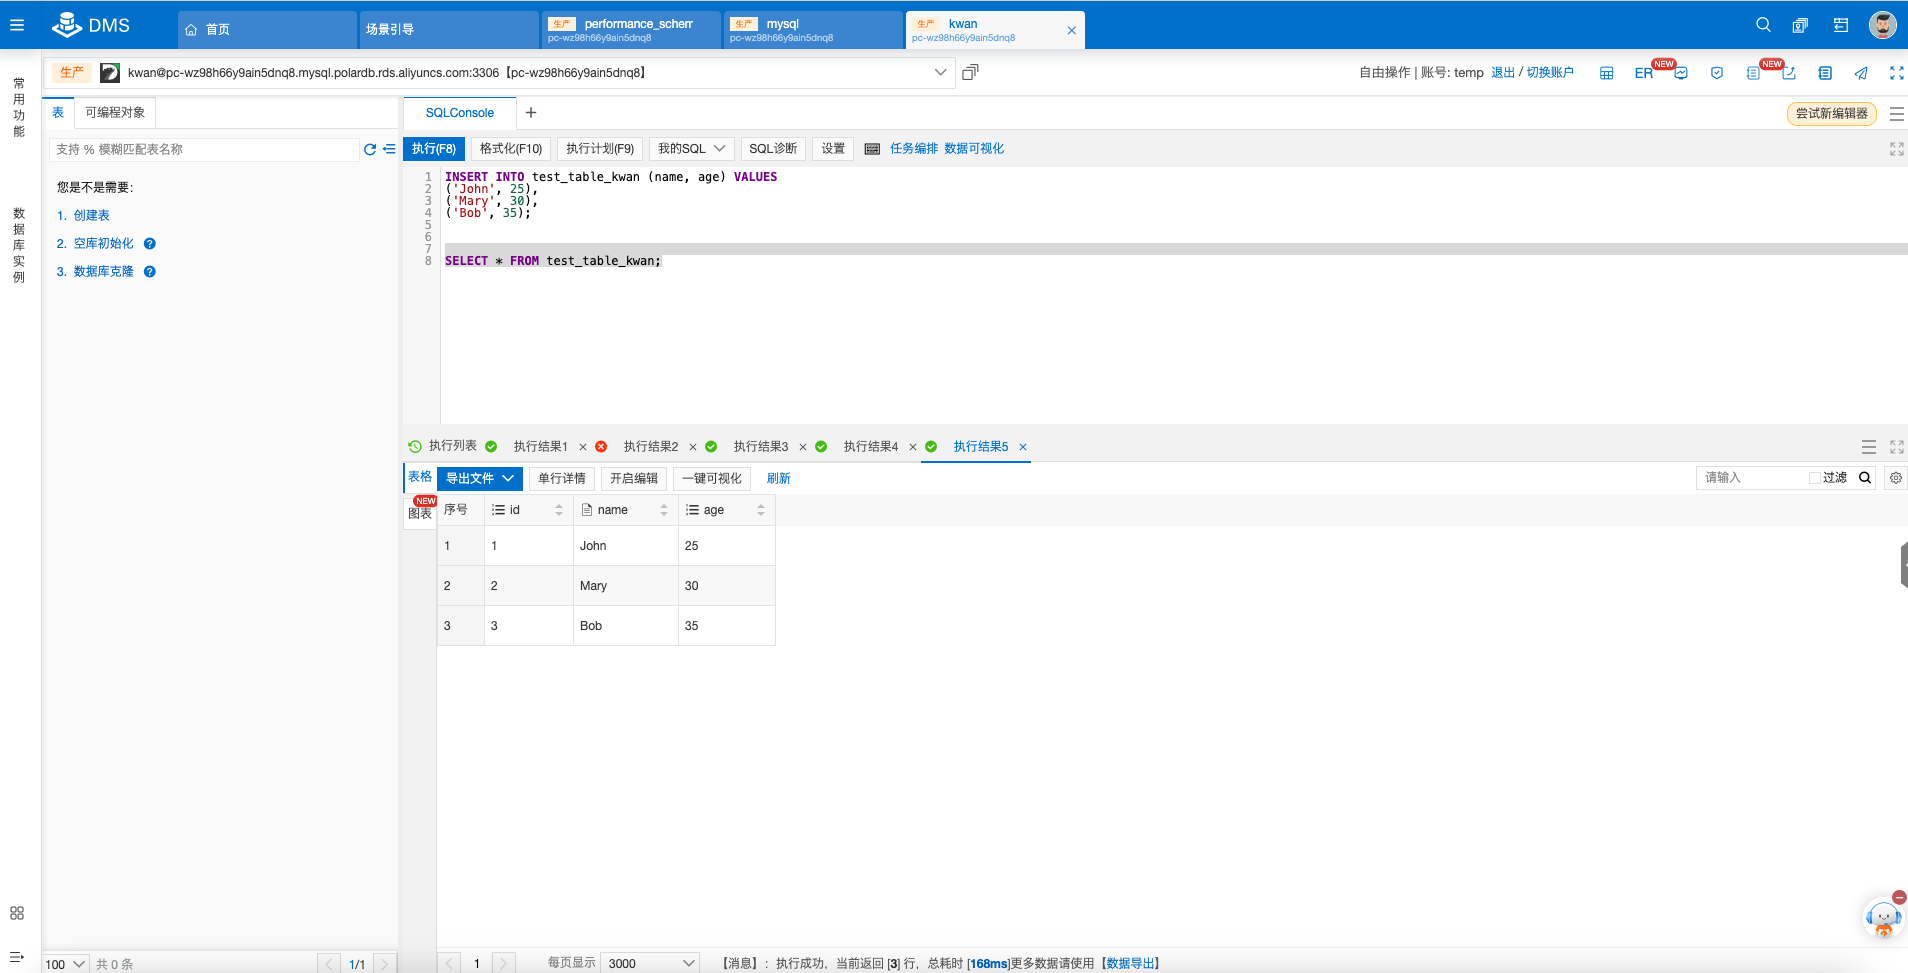Viewport: 1908px width, 973px height.
Task: Open the chat assistant robot icon
Action: (x=1884, y=917)
